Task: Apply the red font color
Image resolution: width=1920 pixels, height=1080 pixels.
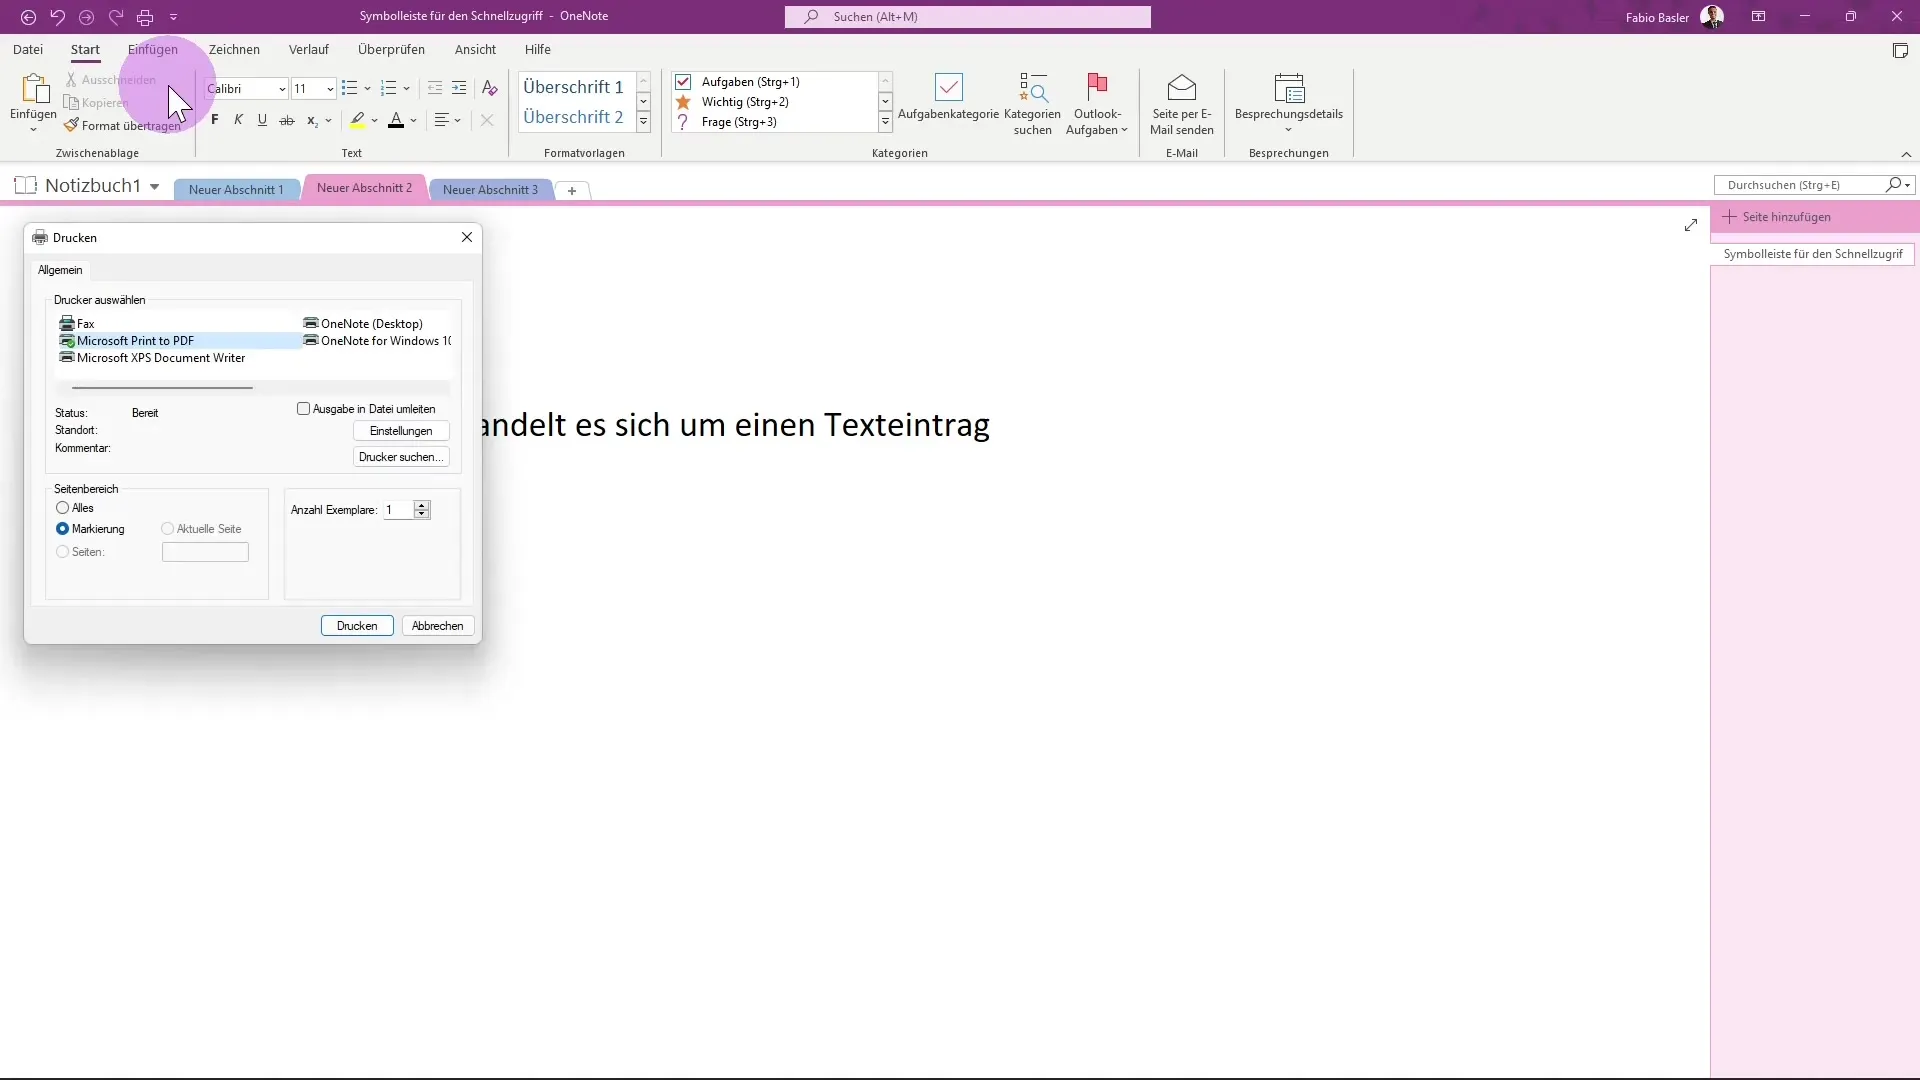Action: [396, 120]
